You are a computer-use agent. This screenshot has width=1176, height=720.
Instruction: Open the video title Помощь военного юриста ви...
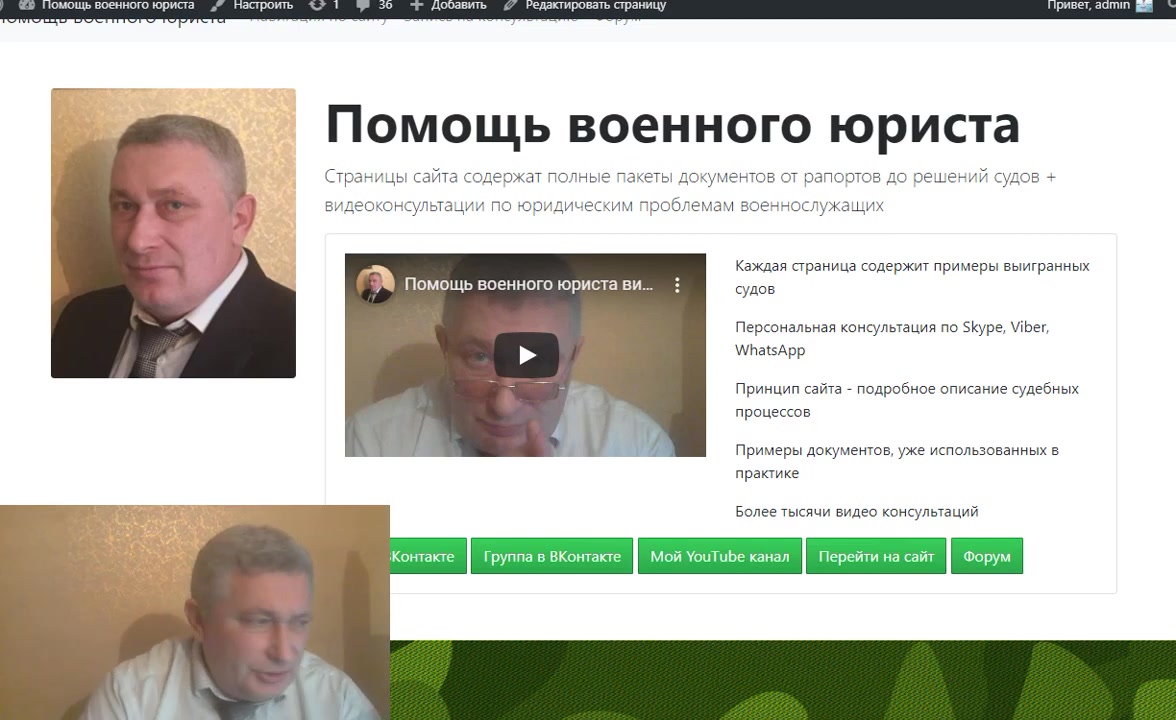pos(529,284)
